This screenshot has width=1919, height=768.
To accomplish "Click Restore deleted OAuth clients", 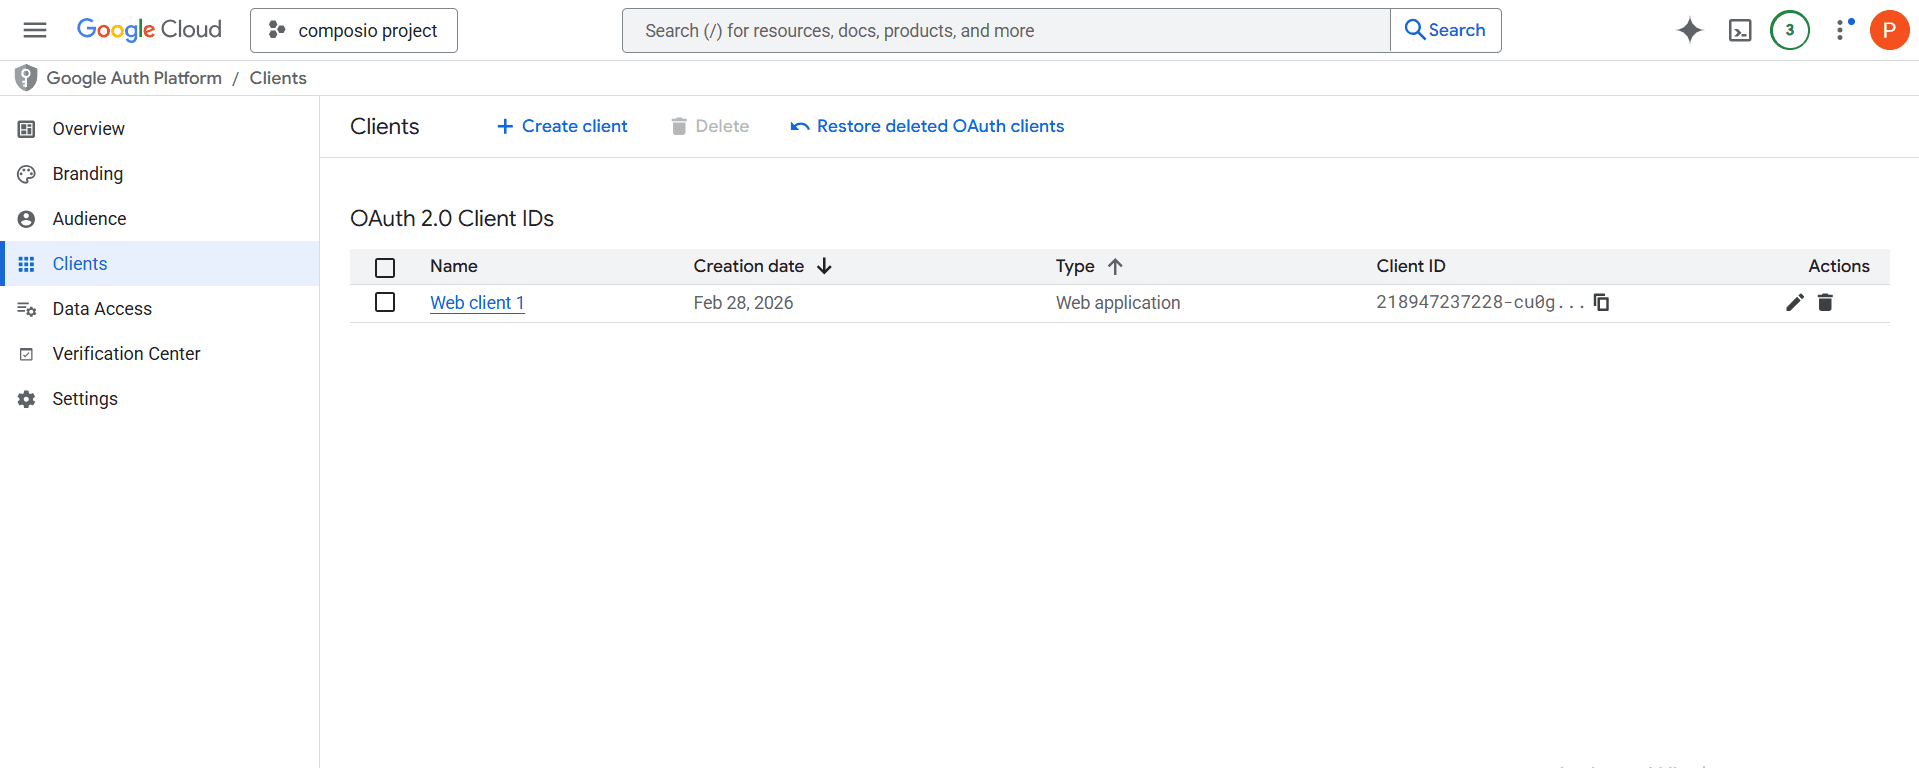I will pyautogui.click(x=927, y=126).
